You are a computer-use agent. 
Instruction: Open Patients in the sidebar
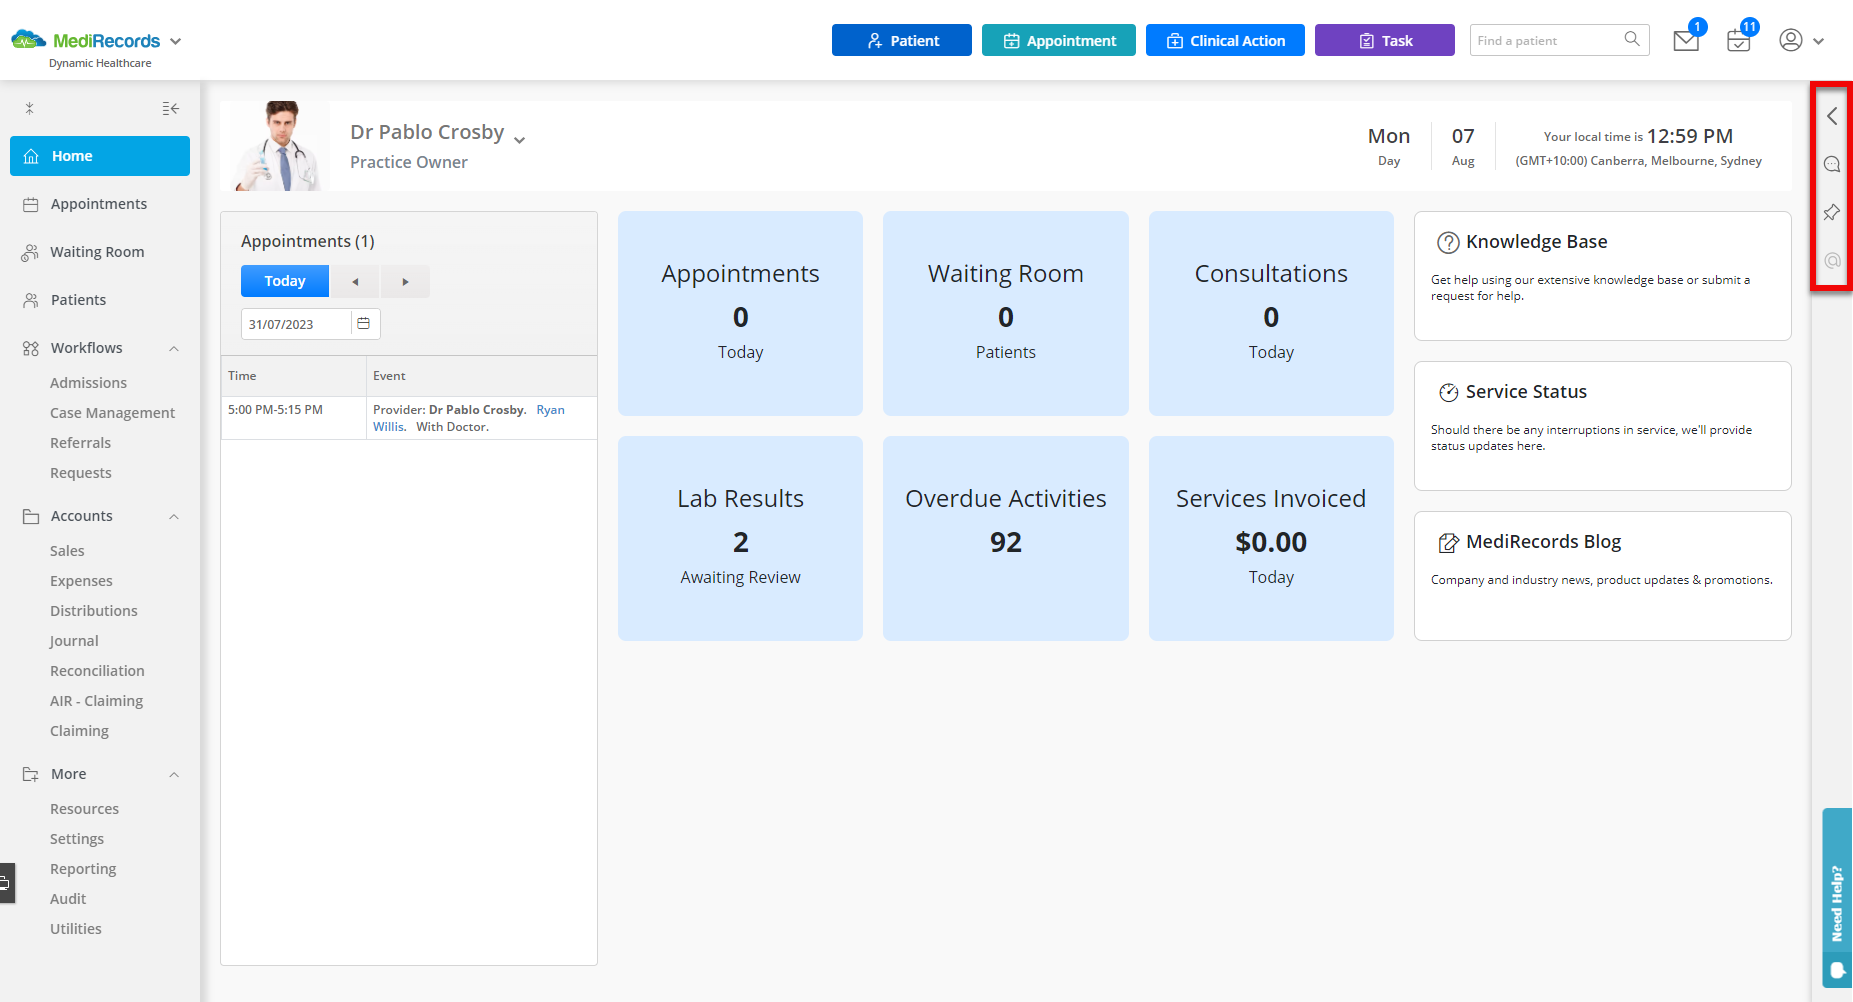[78, 300]
